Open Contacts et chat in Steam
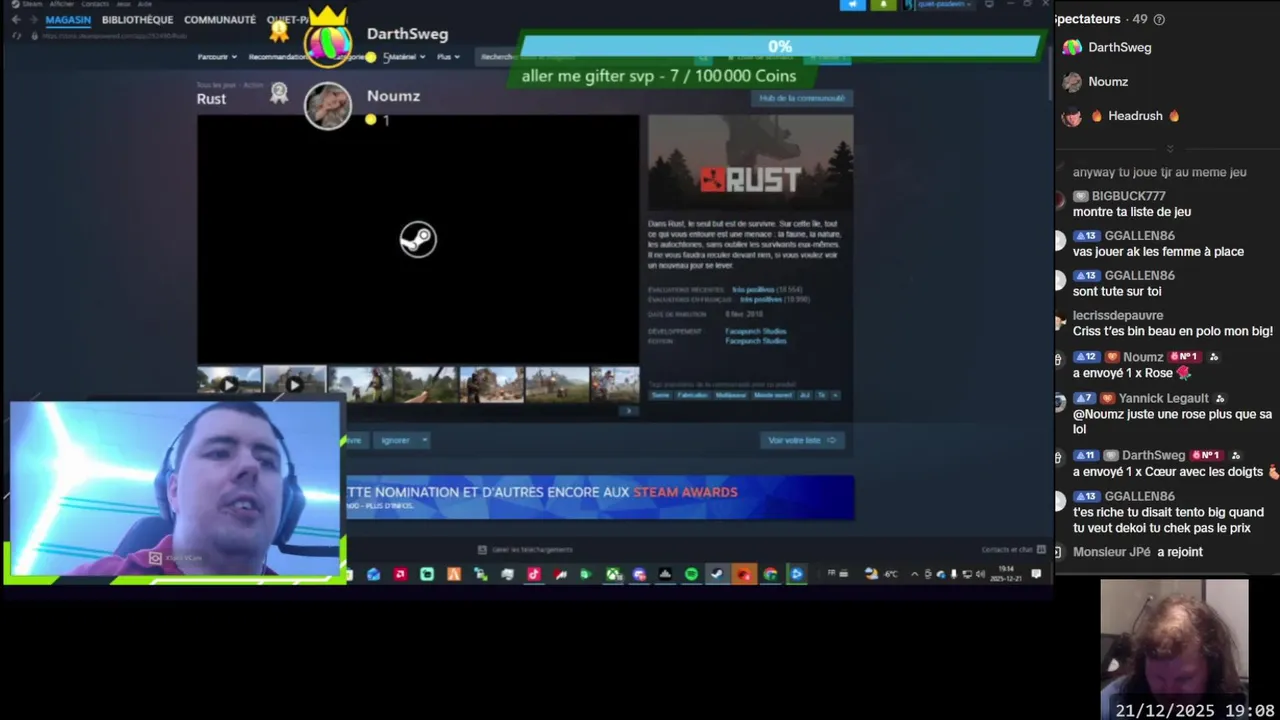Image resolution: width=1280 pixels, height=720 pixels. 1012,549
